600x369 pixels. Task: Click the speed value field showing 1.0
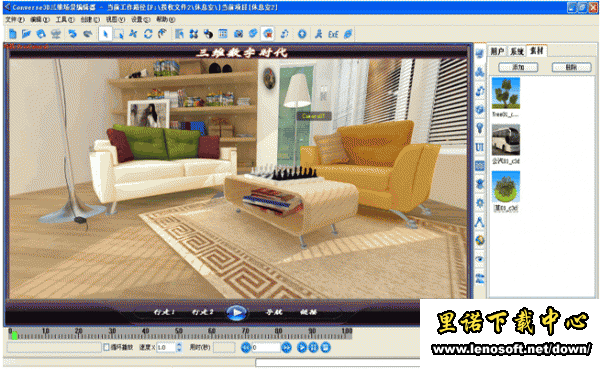point(166,348)
